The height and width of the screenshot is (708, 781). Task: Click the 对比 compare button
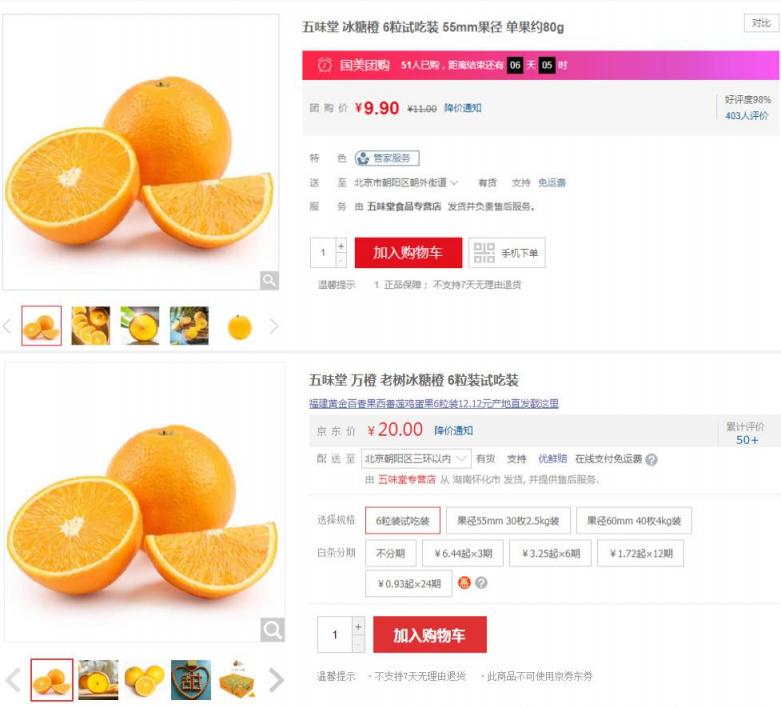(761, 23)
